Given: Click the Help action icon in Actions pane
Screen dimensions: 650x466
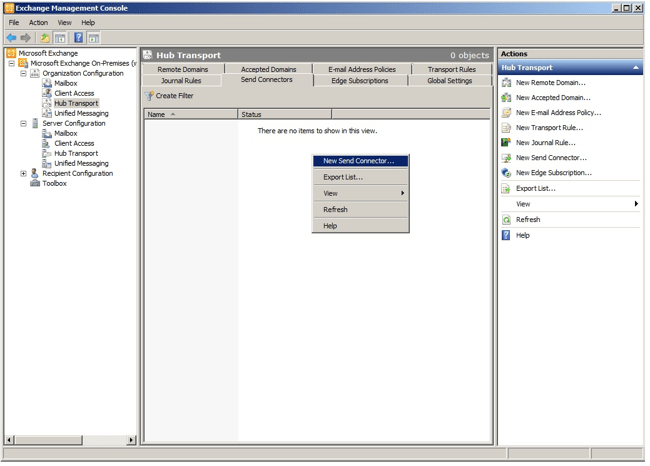Looking at the screenshot, I should point(506,235).
